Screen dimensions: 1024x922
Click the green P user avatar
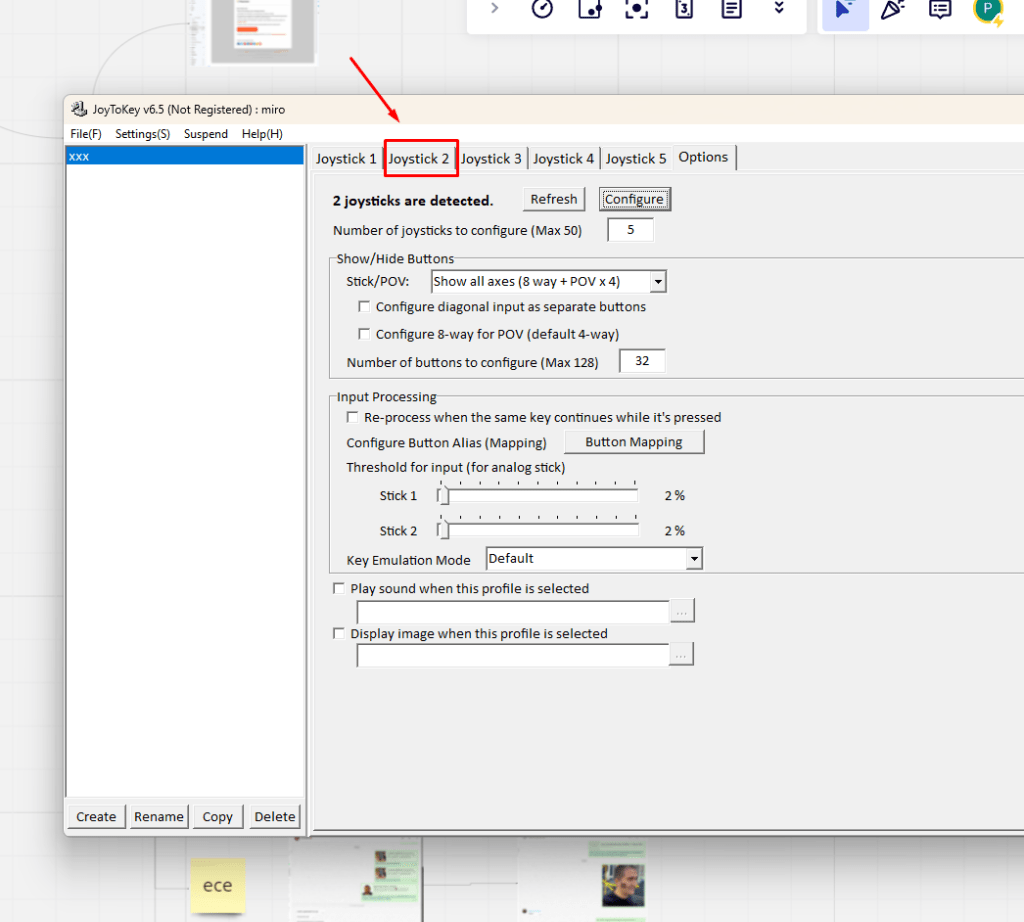click(987, 9)
